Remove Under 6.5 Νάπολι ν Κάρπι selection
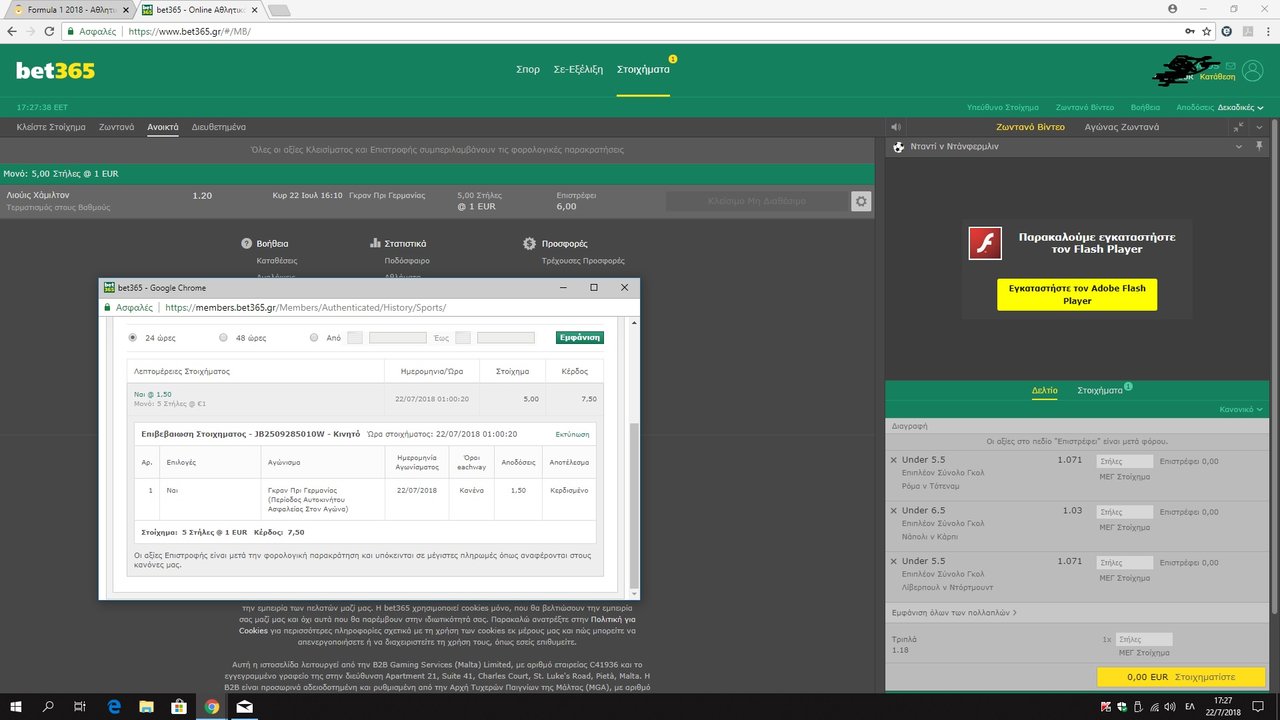The height and width of the screenshot is (720, 1280). click(894, 511)
